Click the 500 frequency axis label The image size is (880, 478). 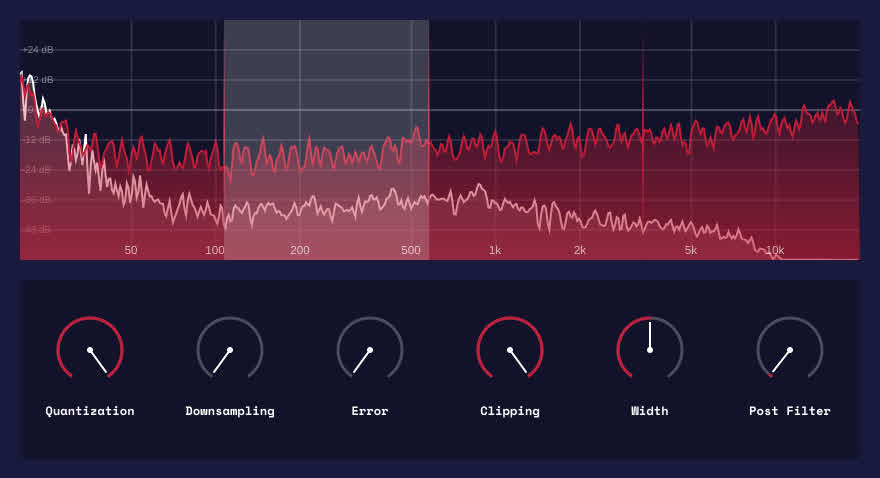(x=411, y=250)
